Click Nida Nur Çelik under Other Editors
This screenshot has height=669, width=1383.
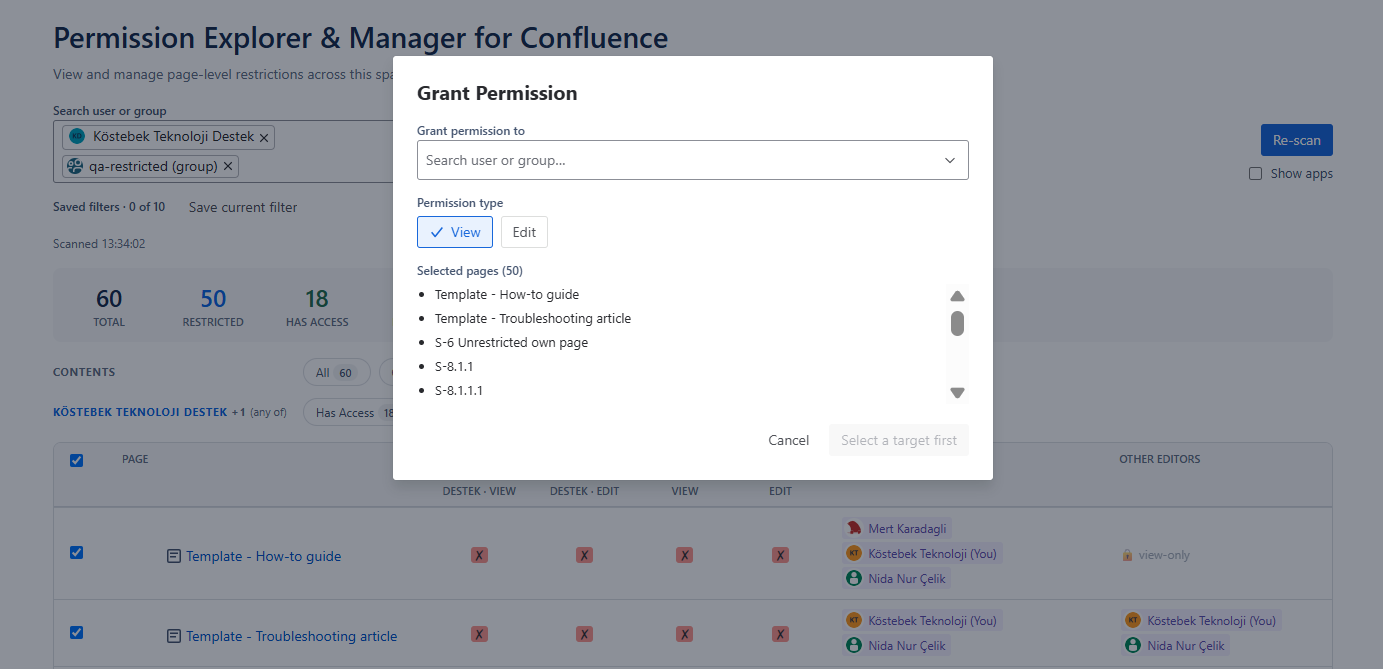click(x=1175, y=646)
